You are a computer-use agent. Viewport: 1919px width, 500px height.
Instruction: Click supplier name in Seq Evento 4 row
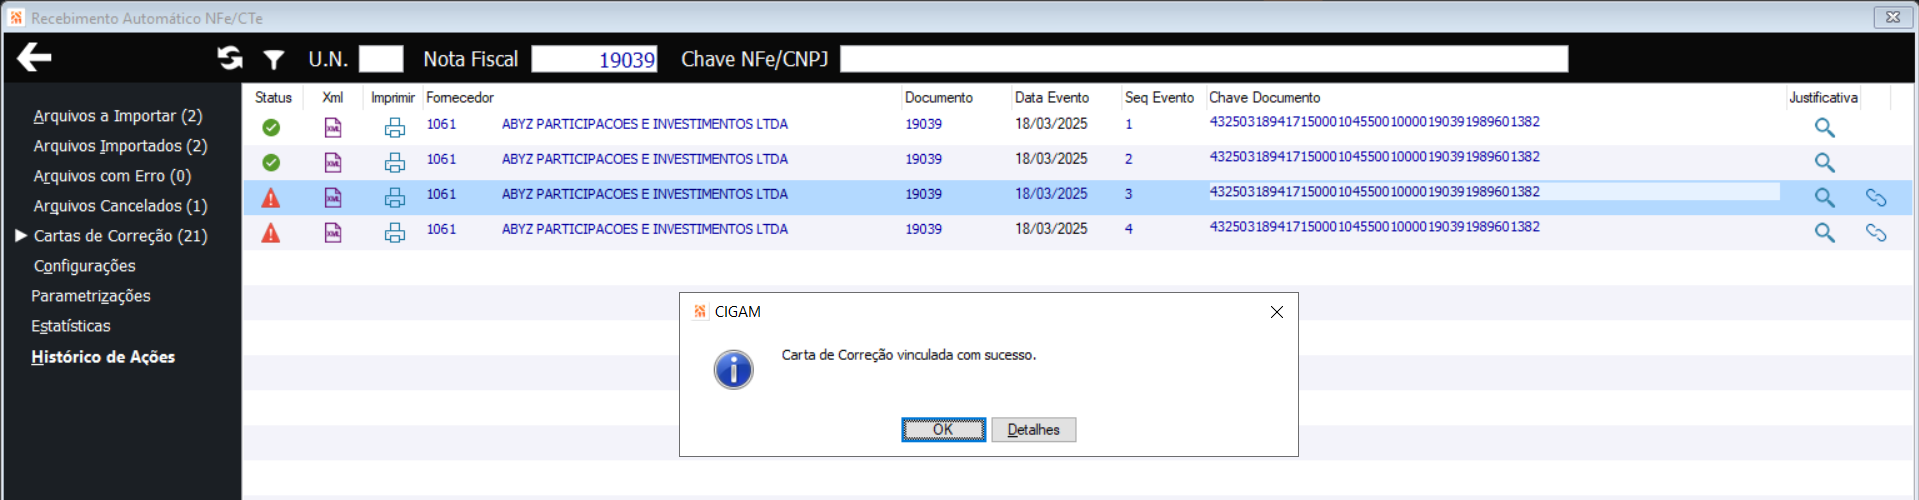click(645, 229)
